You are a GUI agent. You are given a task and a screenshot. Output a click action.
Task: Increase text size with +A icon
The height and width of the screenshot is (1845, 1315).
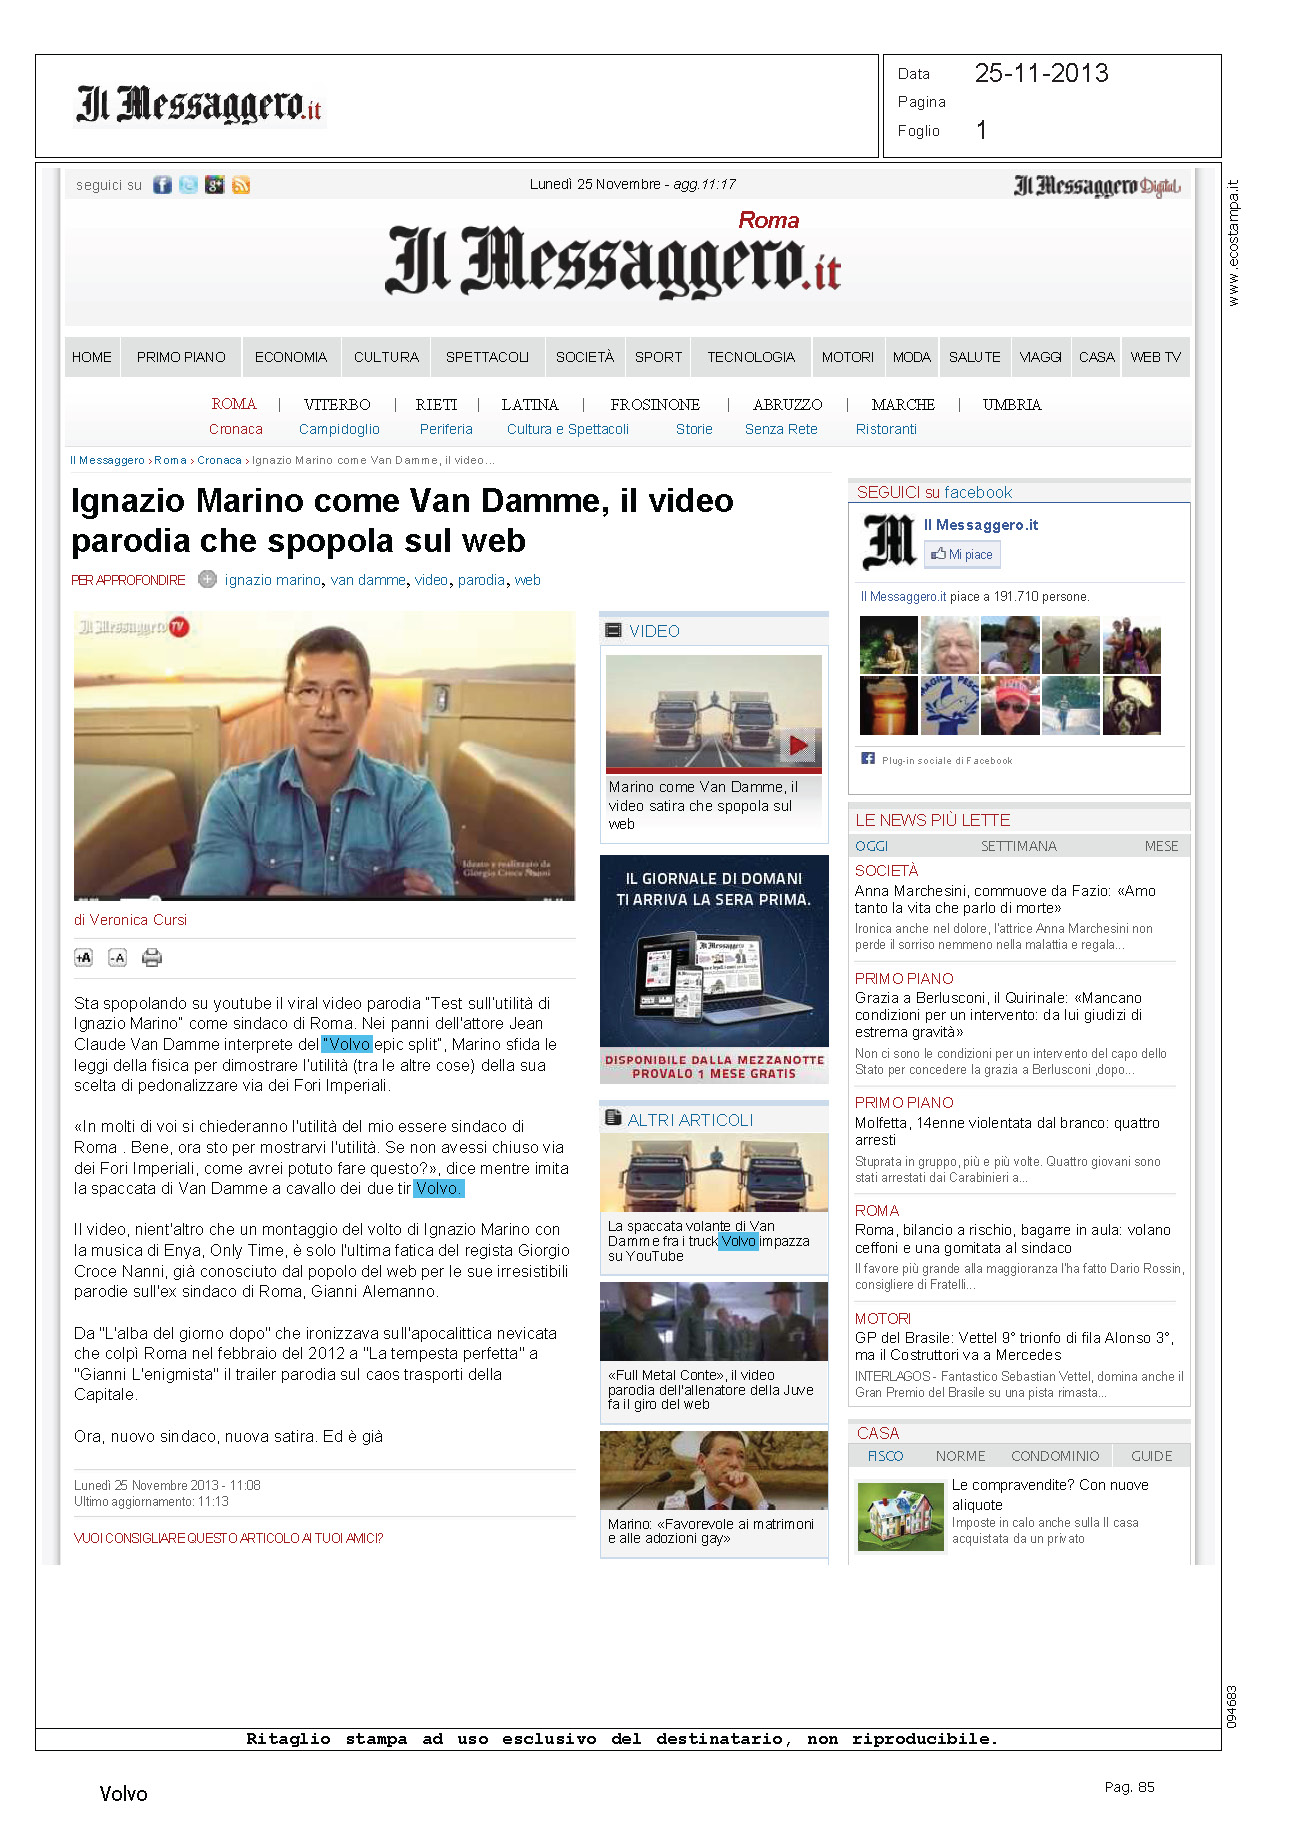tap(84, 958)
